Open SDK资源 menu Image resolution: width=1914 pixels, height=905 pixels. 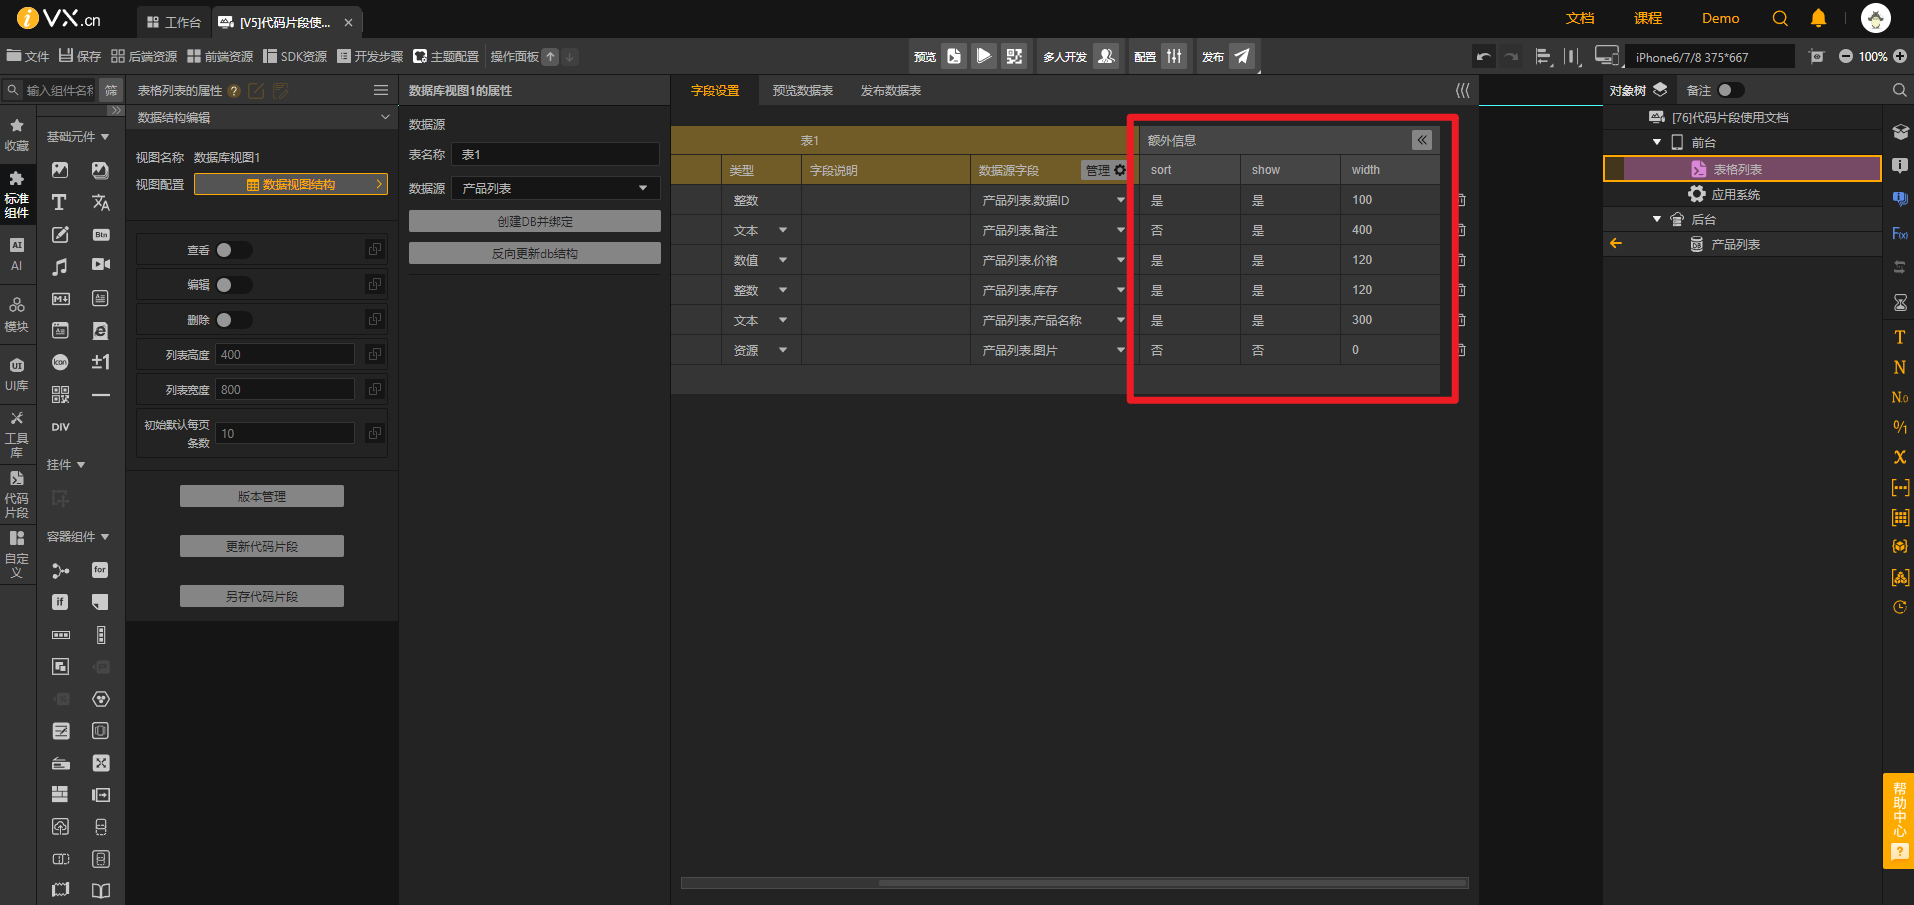(x=295, y=57)
